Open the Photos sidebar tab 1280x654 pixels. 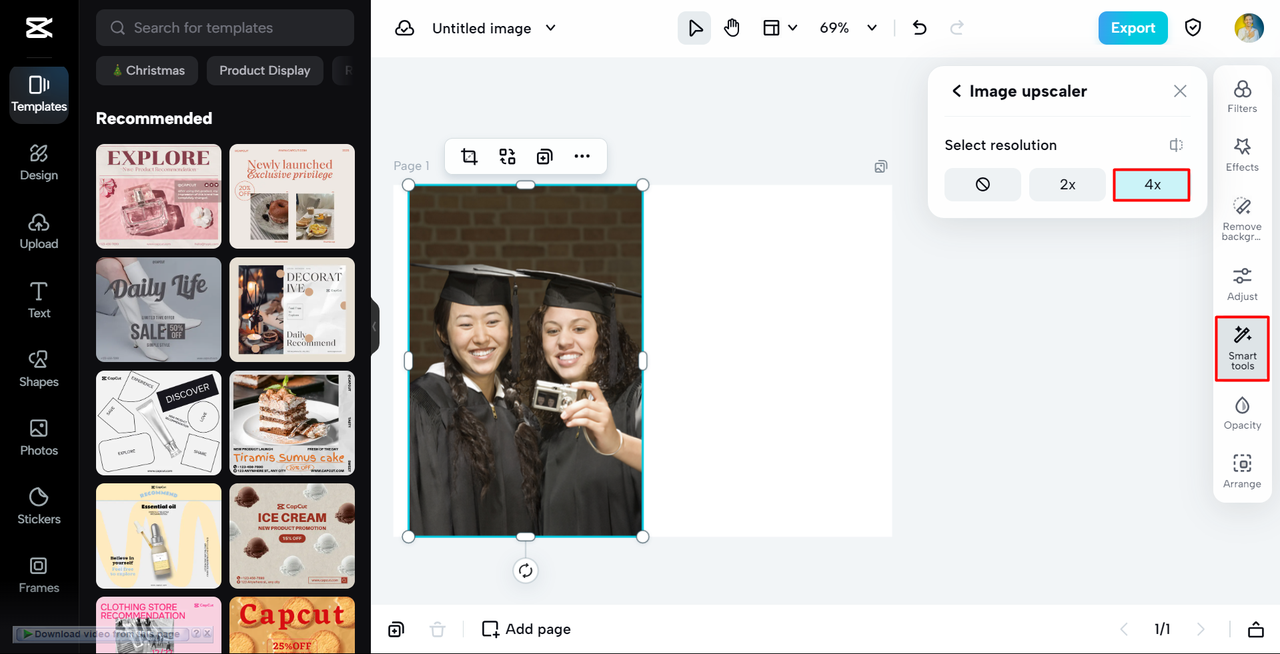(x=39, y=438)
